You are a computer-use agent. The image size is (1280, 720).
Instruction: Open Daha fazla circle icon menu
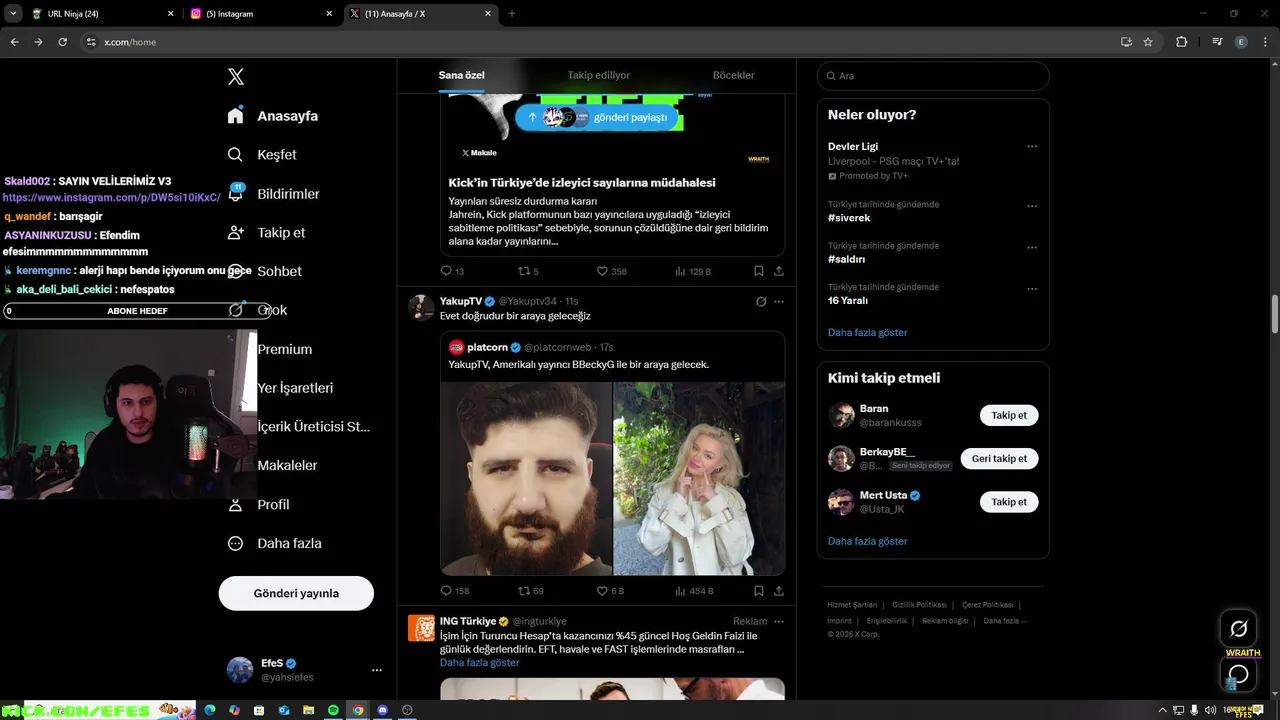[235, 544]
